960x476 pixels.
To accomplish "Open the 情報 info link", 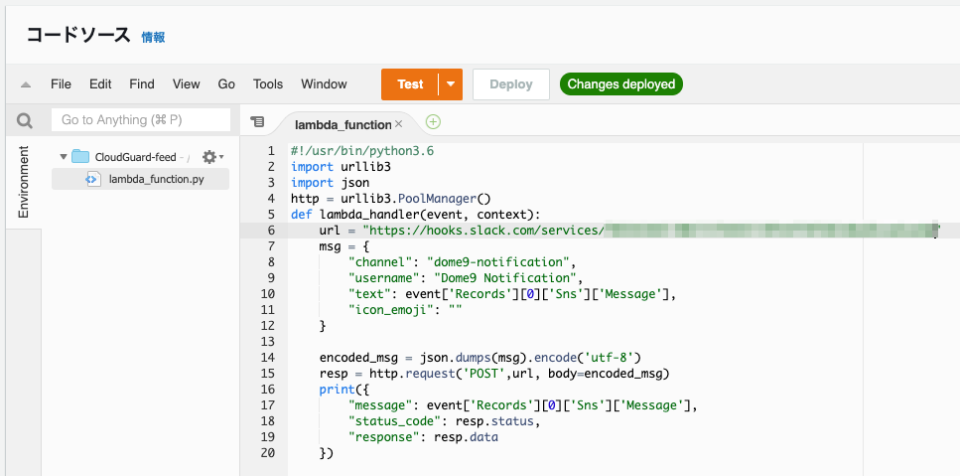I will [x=153, y=37].
